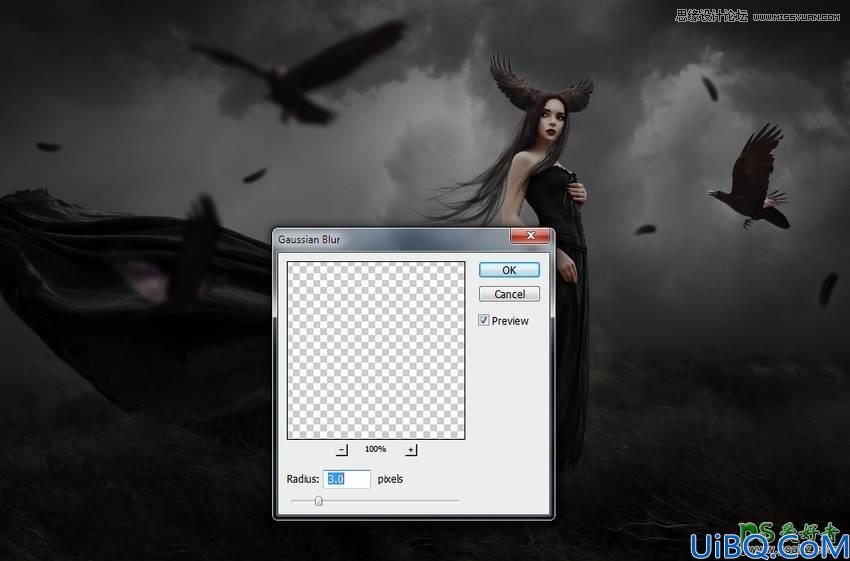This screenshot has height=561, width=850.
Task: Click the 100% preview zoom level text
Action: (x=375, y=449)
